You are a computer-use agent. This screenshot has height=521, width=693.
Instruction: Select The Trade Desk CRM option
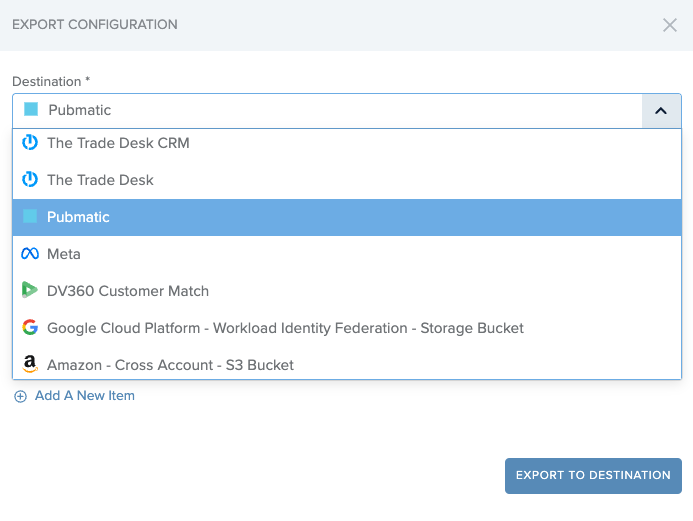click(346, 143)
